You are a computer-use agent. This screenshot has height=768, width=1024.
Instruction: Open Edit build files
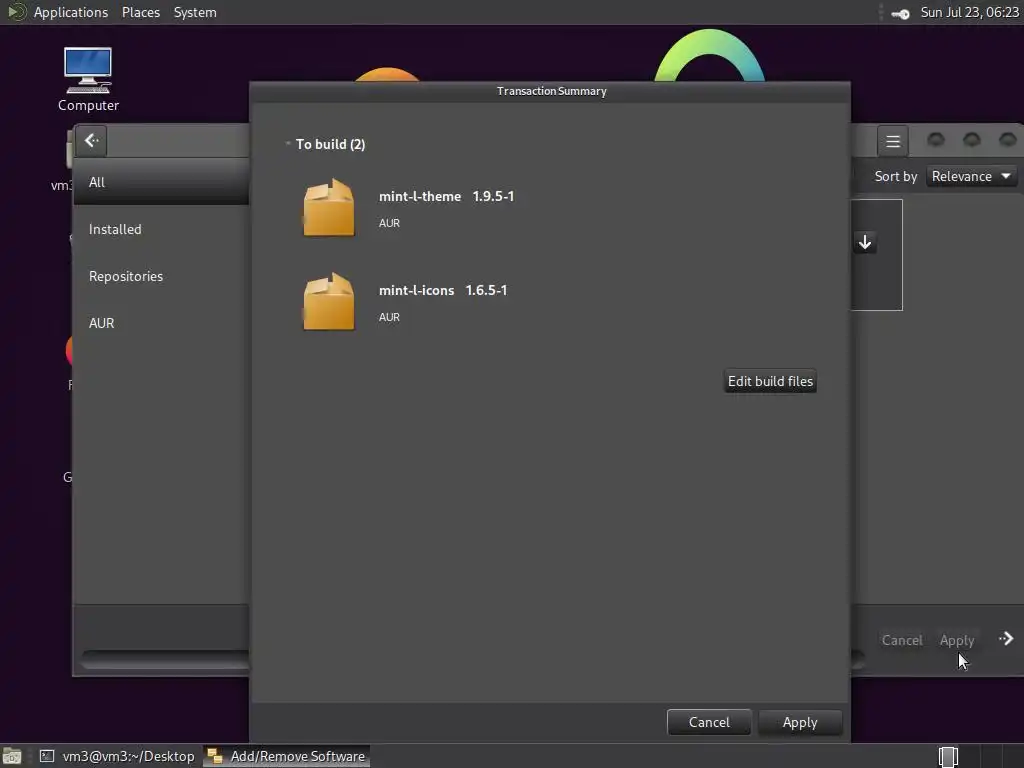(x=770, y=381)
